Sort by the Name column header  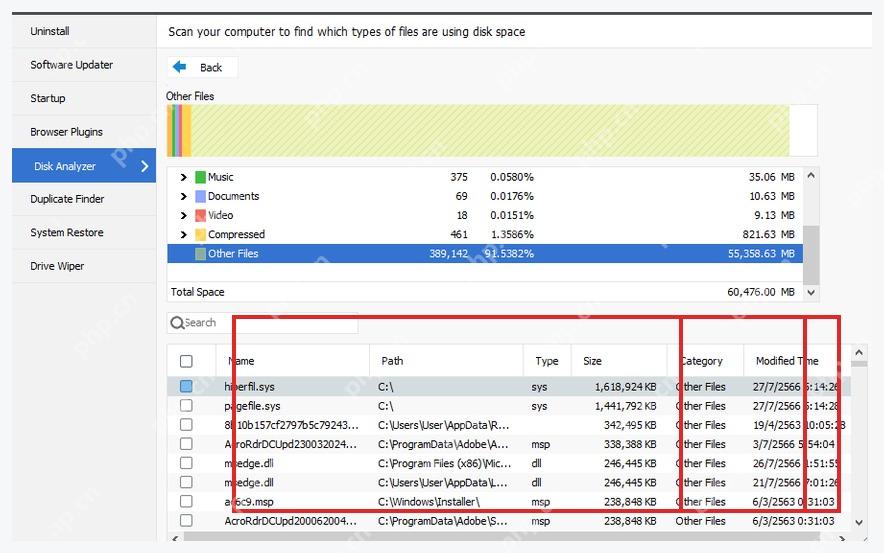[293, 361]
